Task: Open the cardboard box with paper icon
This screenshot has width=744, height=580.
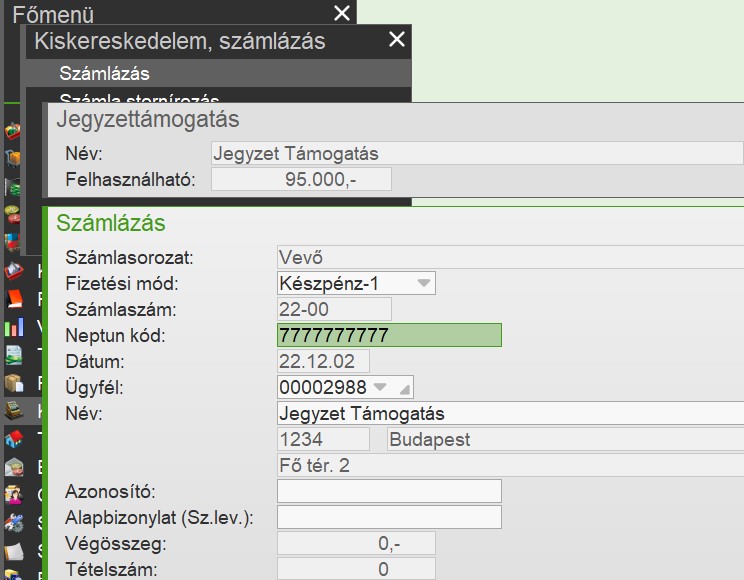Action: (x=14, y=383)
